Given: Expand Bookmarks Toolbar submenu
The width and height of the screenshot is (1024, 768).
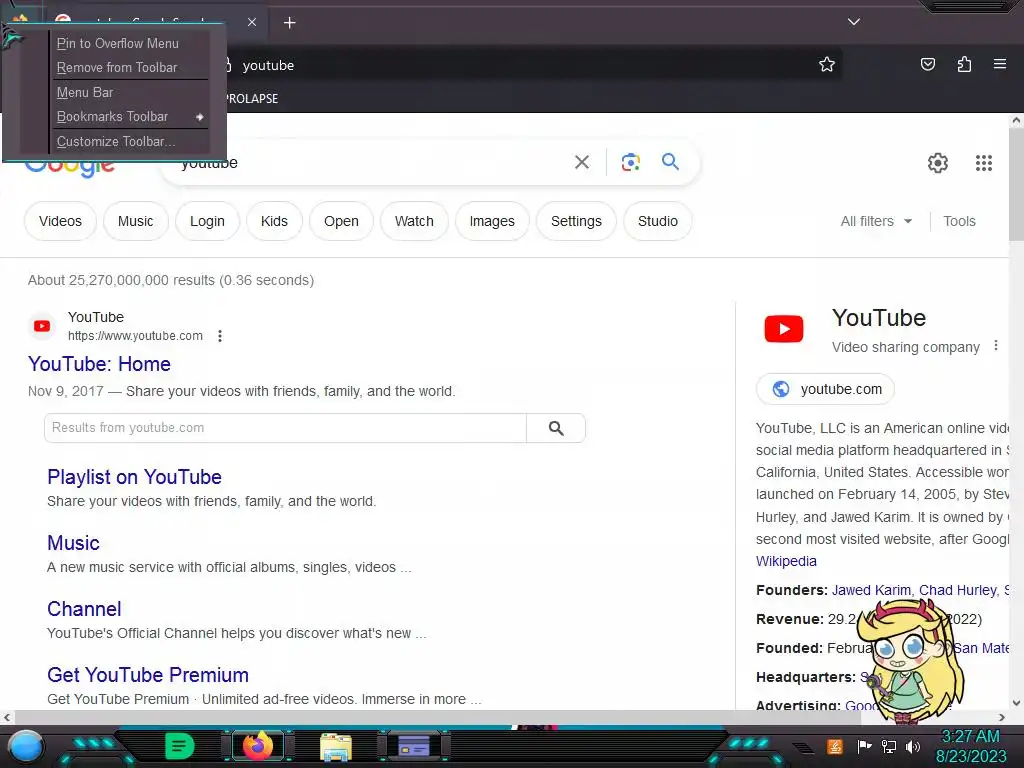Looking at the screenshot, I should click(129, 116).
